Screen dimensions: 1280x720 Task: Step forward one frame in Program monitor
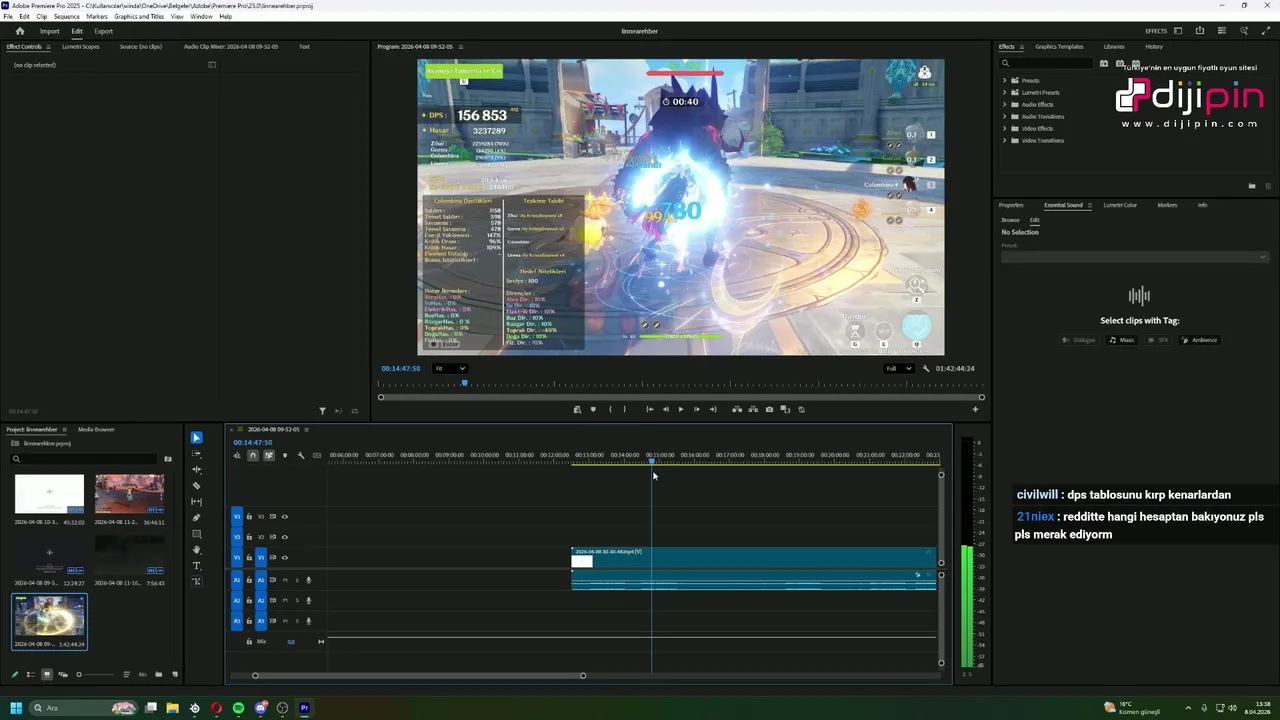[x=697, y=409]
